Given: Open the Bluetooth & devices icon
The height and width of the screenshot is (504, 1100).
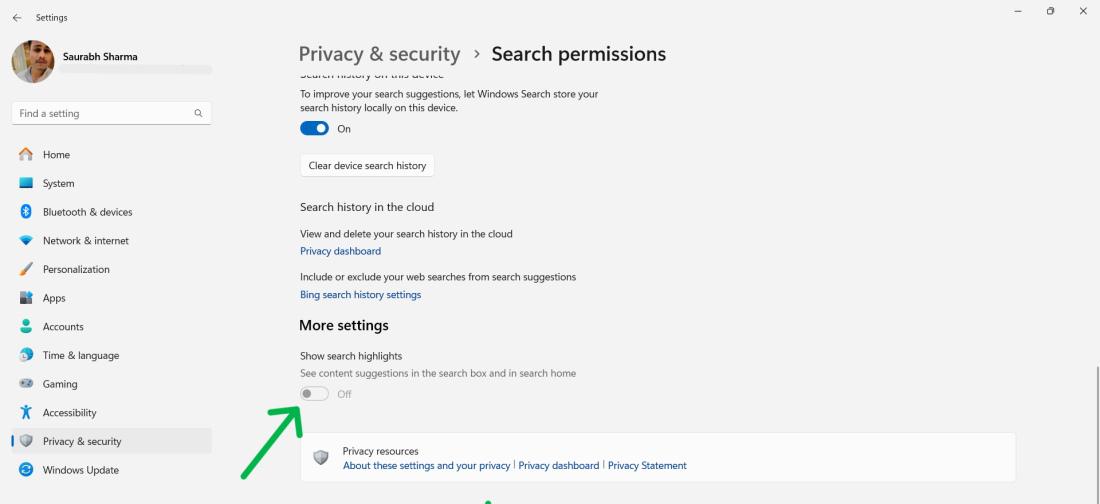Looking at the screenshot, I should pos(27,212).
